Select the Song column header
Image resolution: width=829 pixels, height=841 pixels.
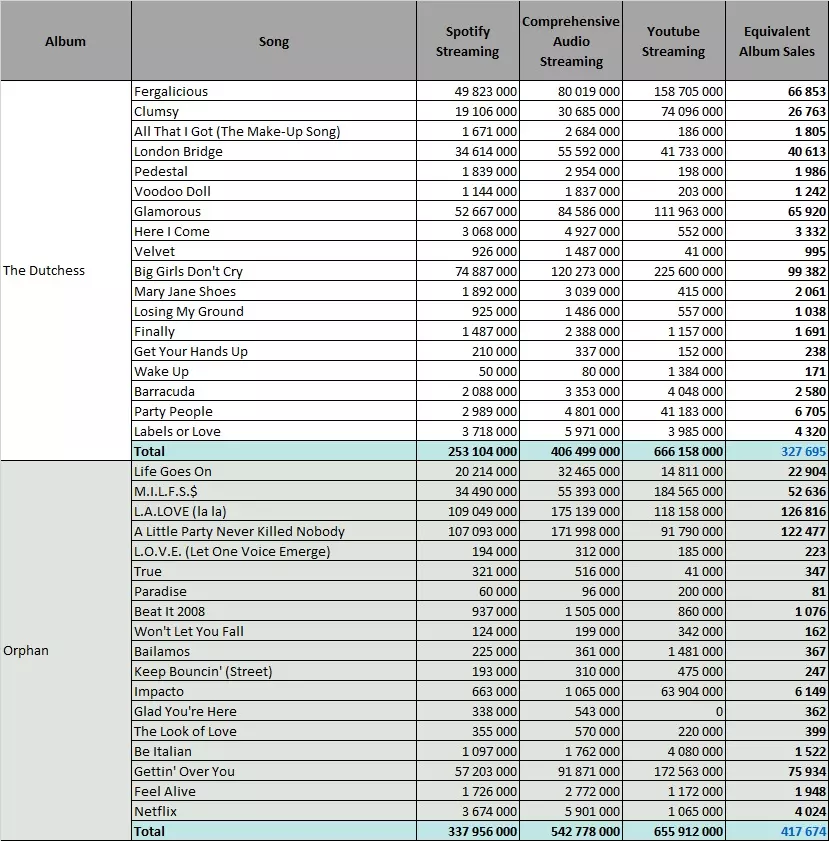tap(273, 41)
